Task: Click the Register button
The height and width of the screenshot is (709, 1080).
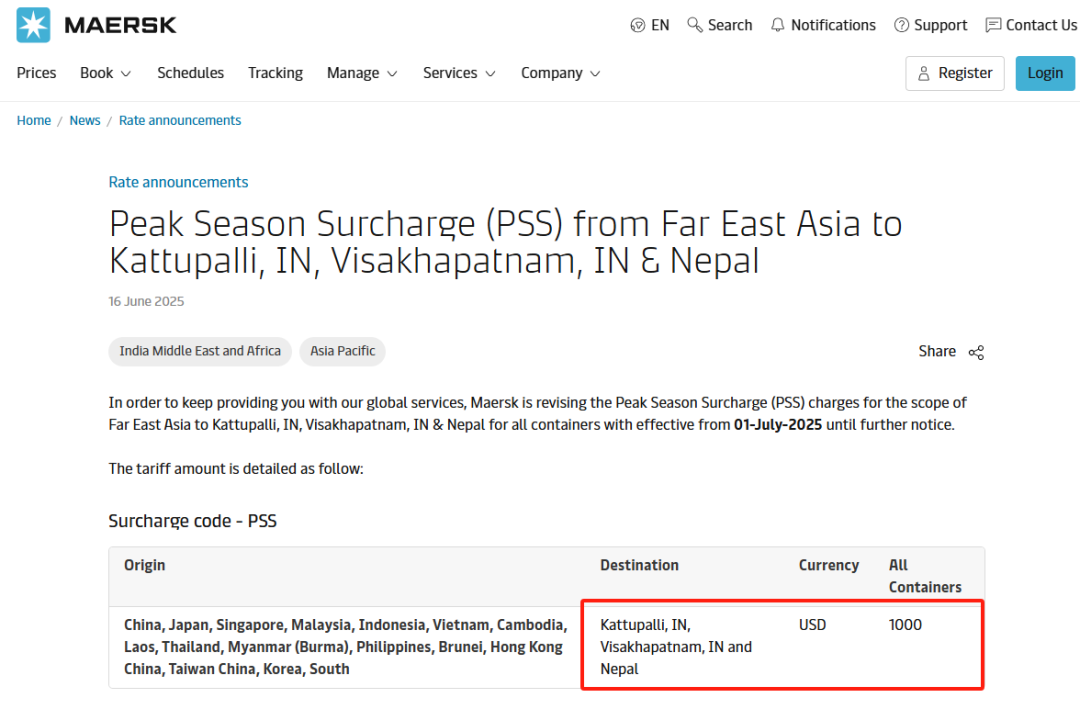Action: 954,73
